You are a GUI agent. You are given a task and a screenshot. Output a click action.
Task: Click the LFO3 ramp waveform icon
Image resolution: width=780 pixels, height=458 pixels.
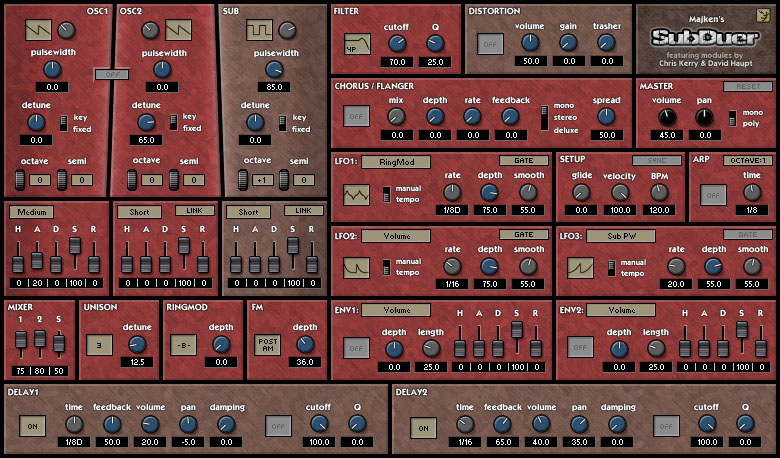(x=581, y=268)
